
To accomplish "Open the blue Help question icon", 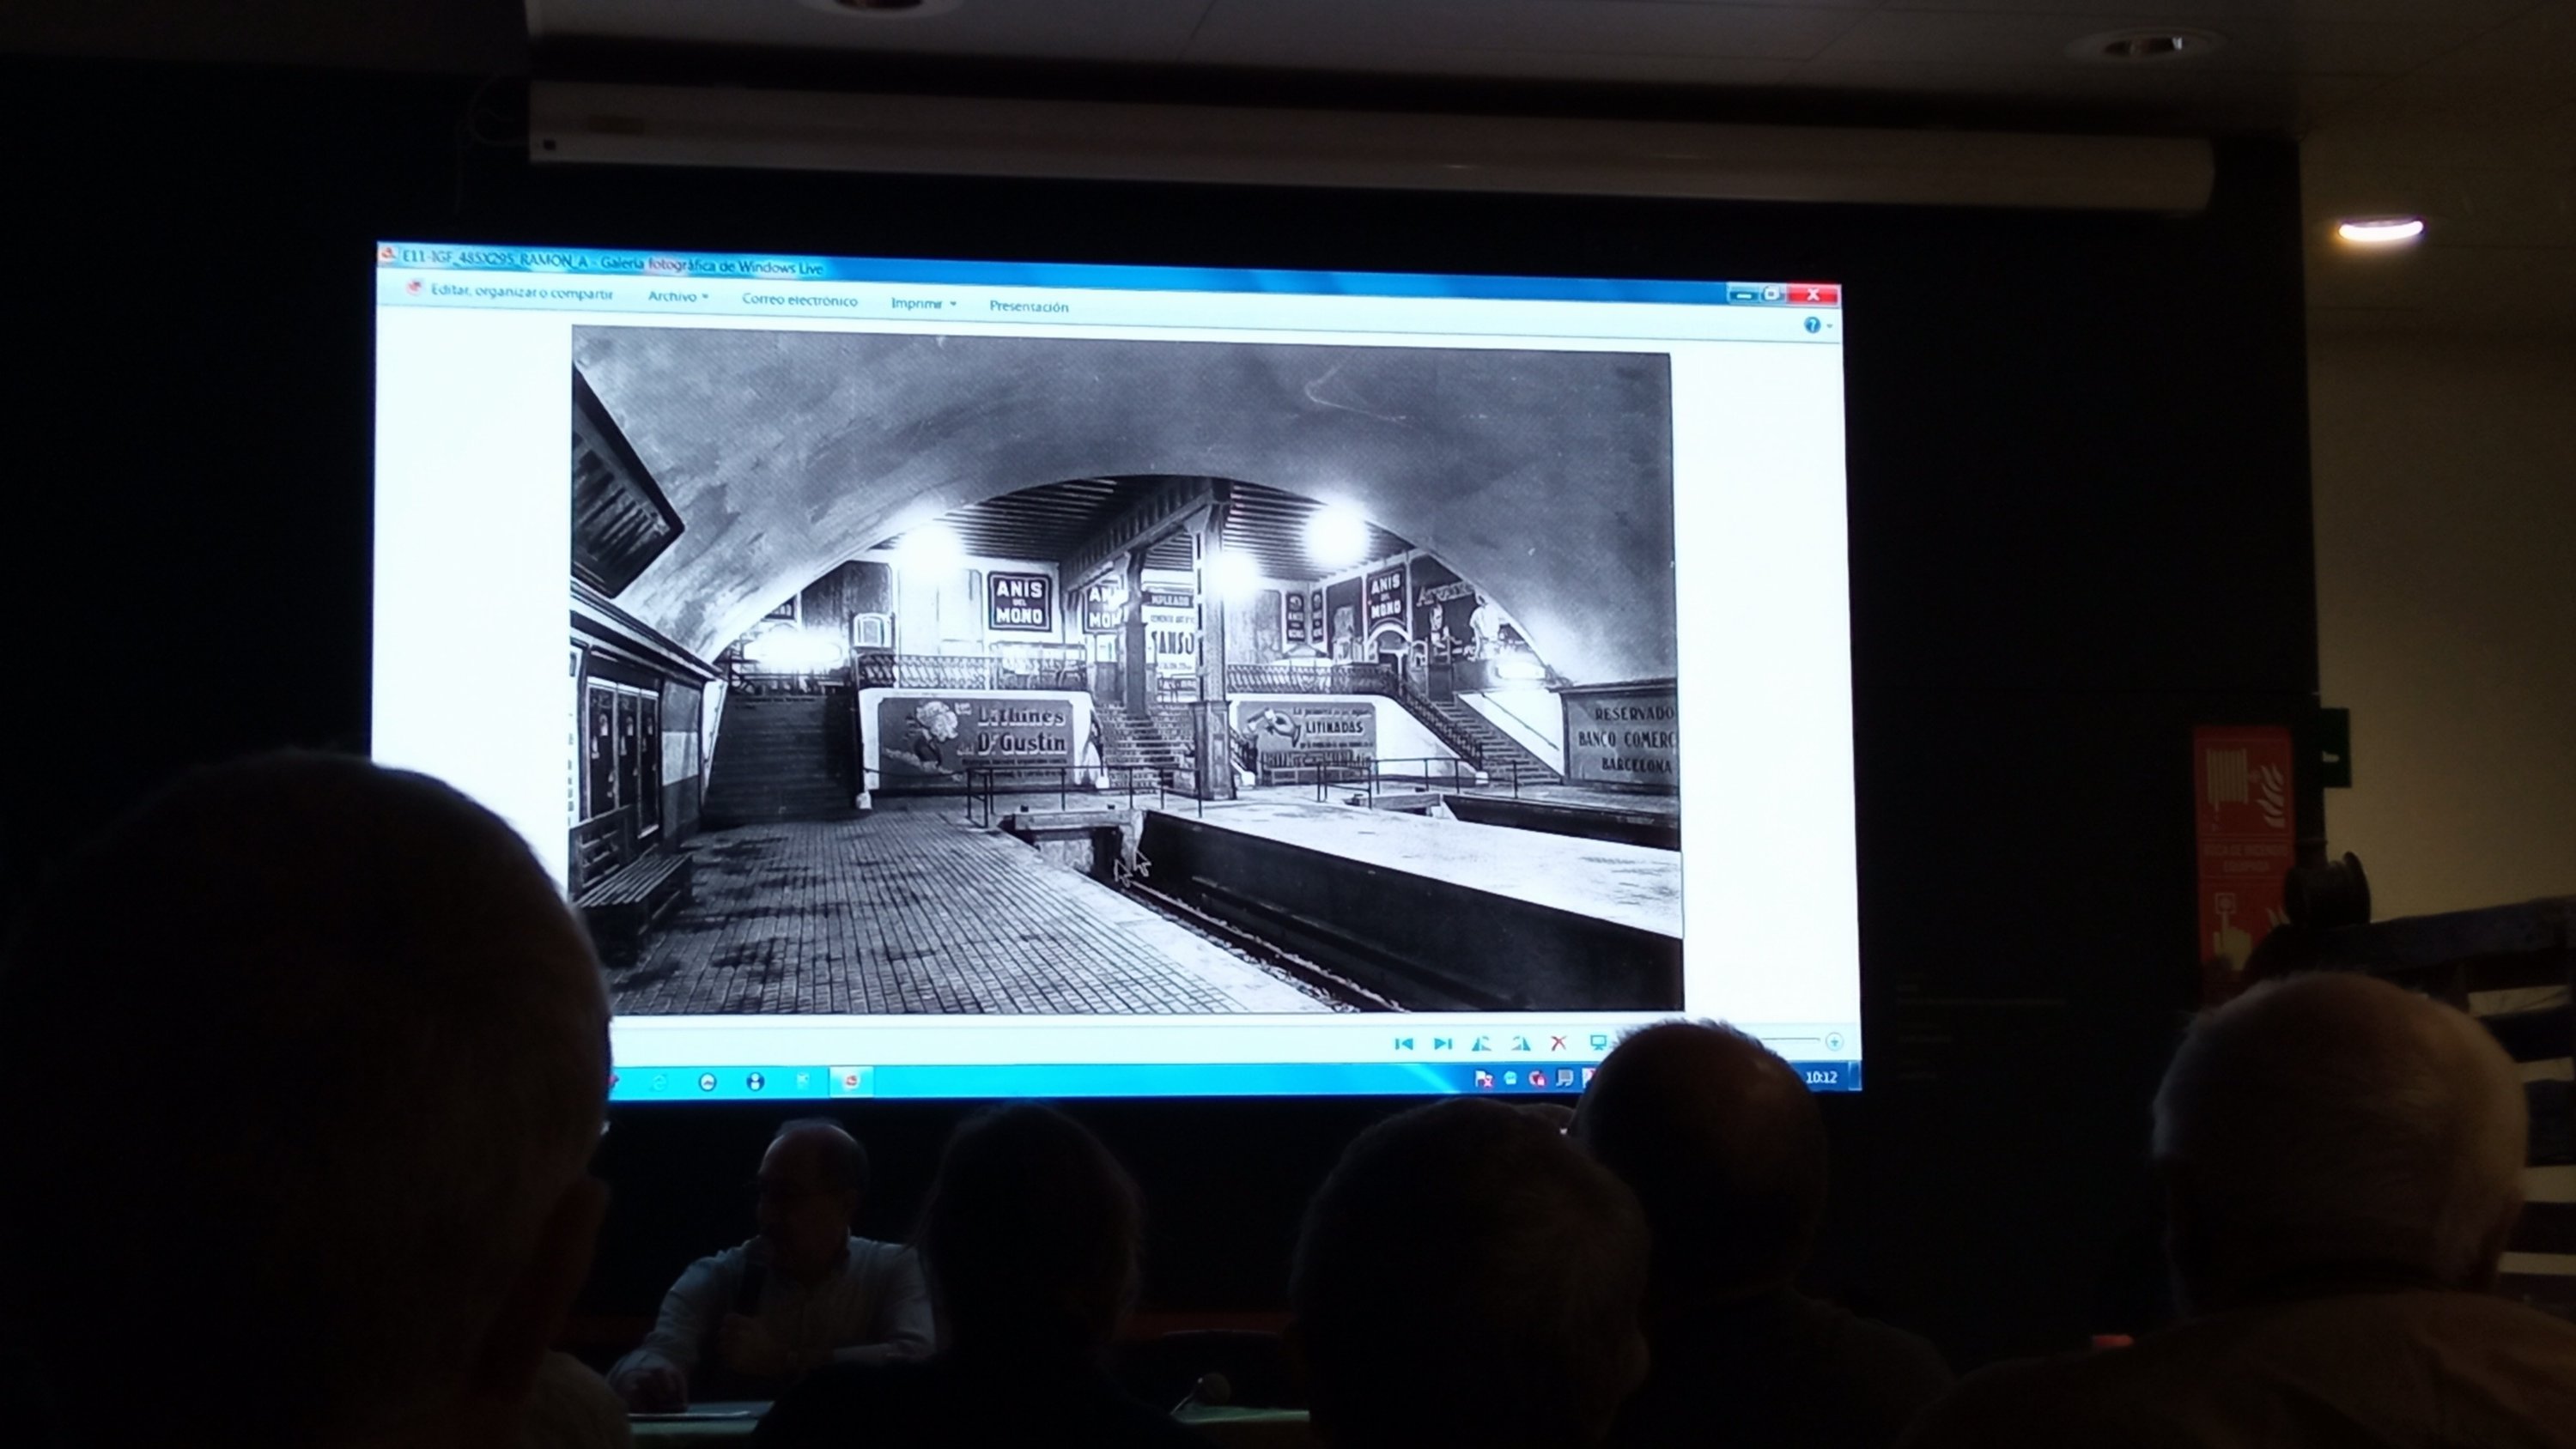I will point(1811,325).
